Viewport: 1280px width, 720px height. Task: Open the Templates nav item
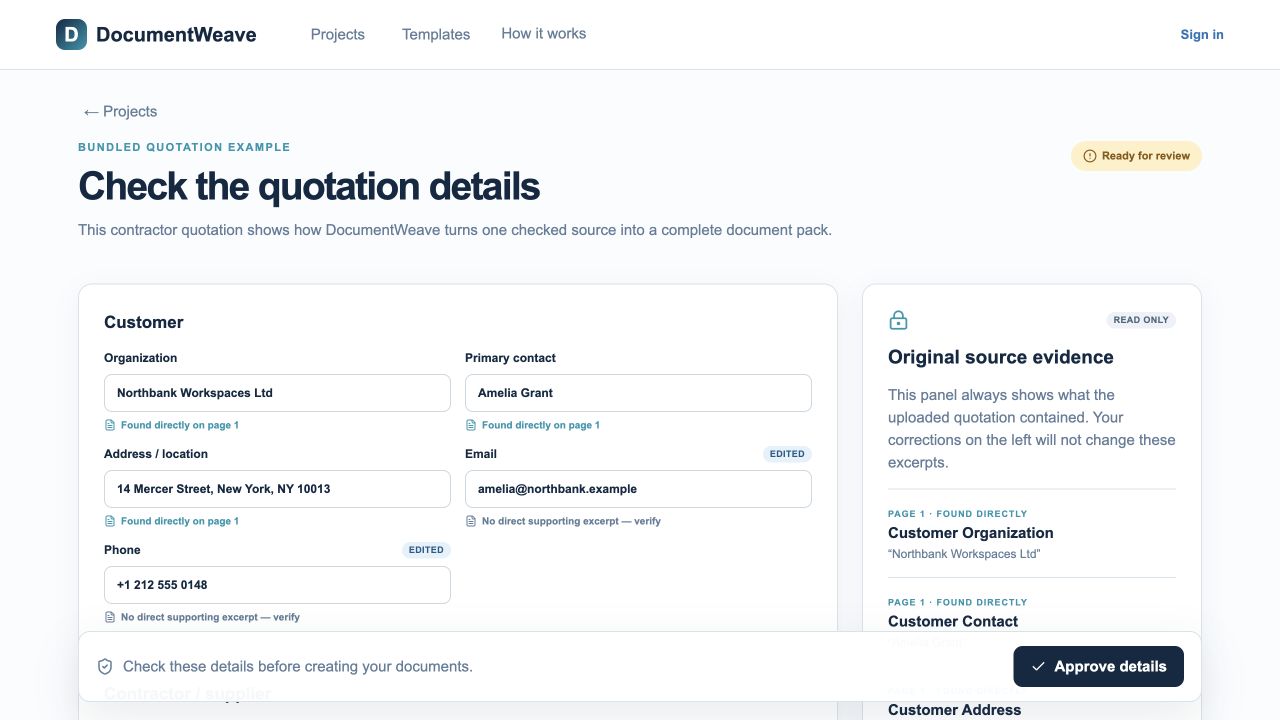click(x=436, y=34)
